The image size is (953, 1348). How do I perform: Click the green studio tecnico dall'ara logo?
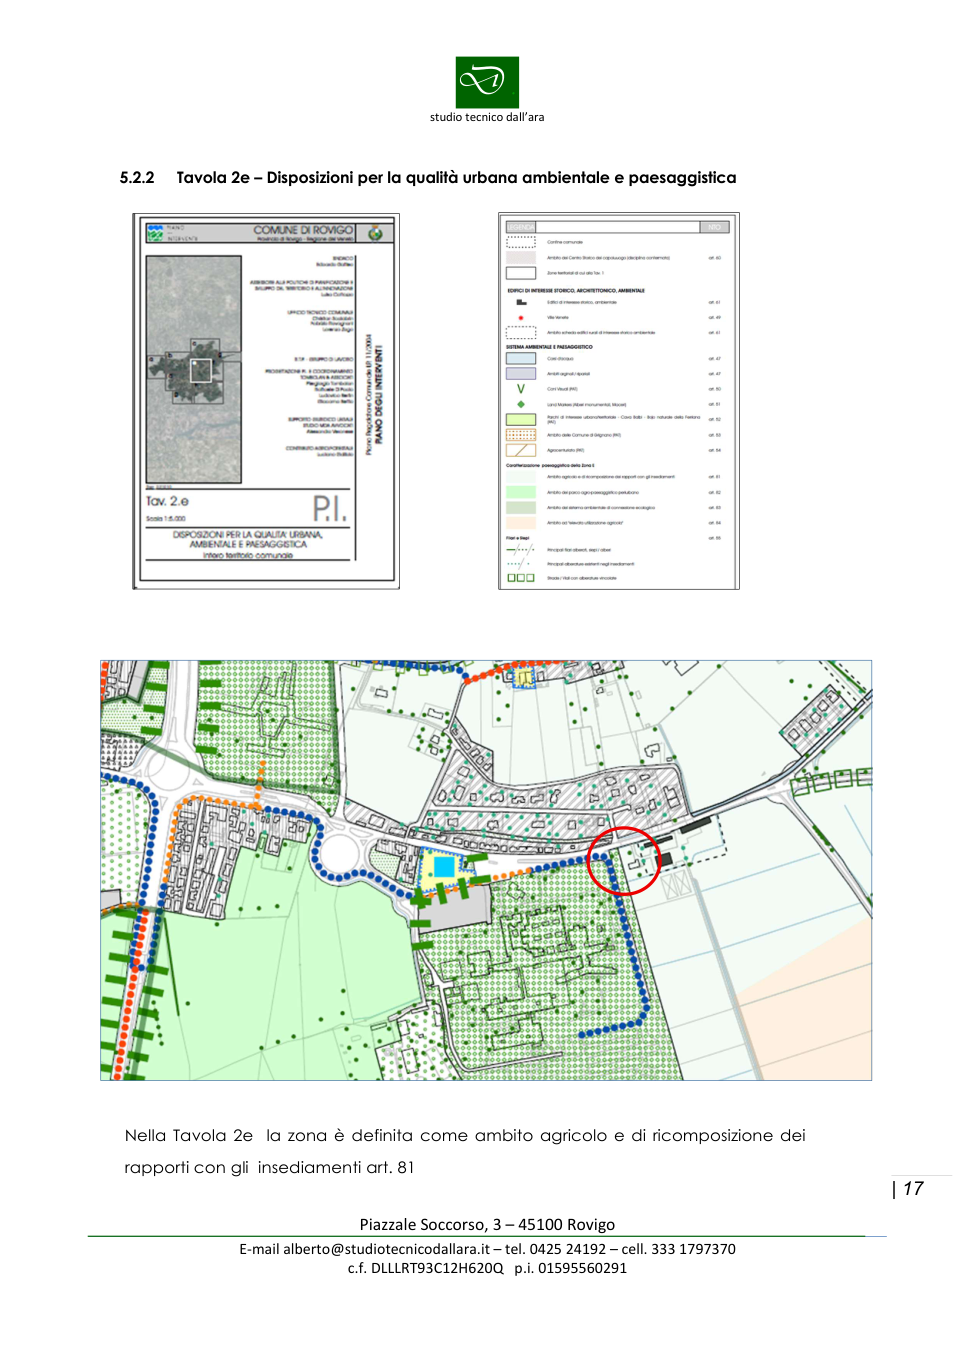pyautogui.click(x=487, y=82)
